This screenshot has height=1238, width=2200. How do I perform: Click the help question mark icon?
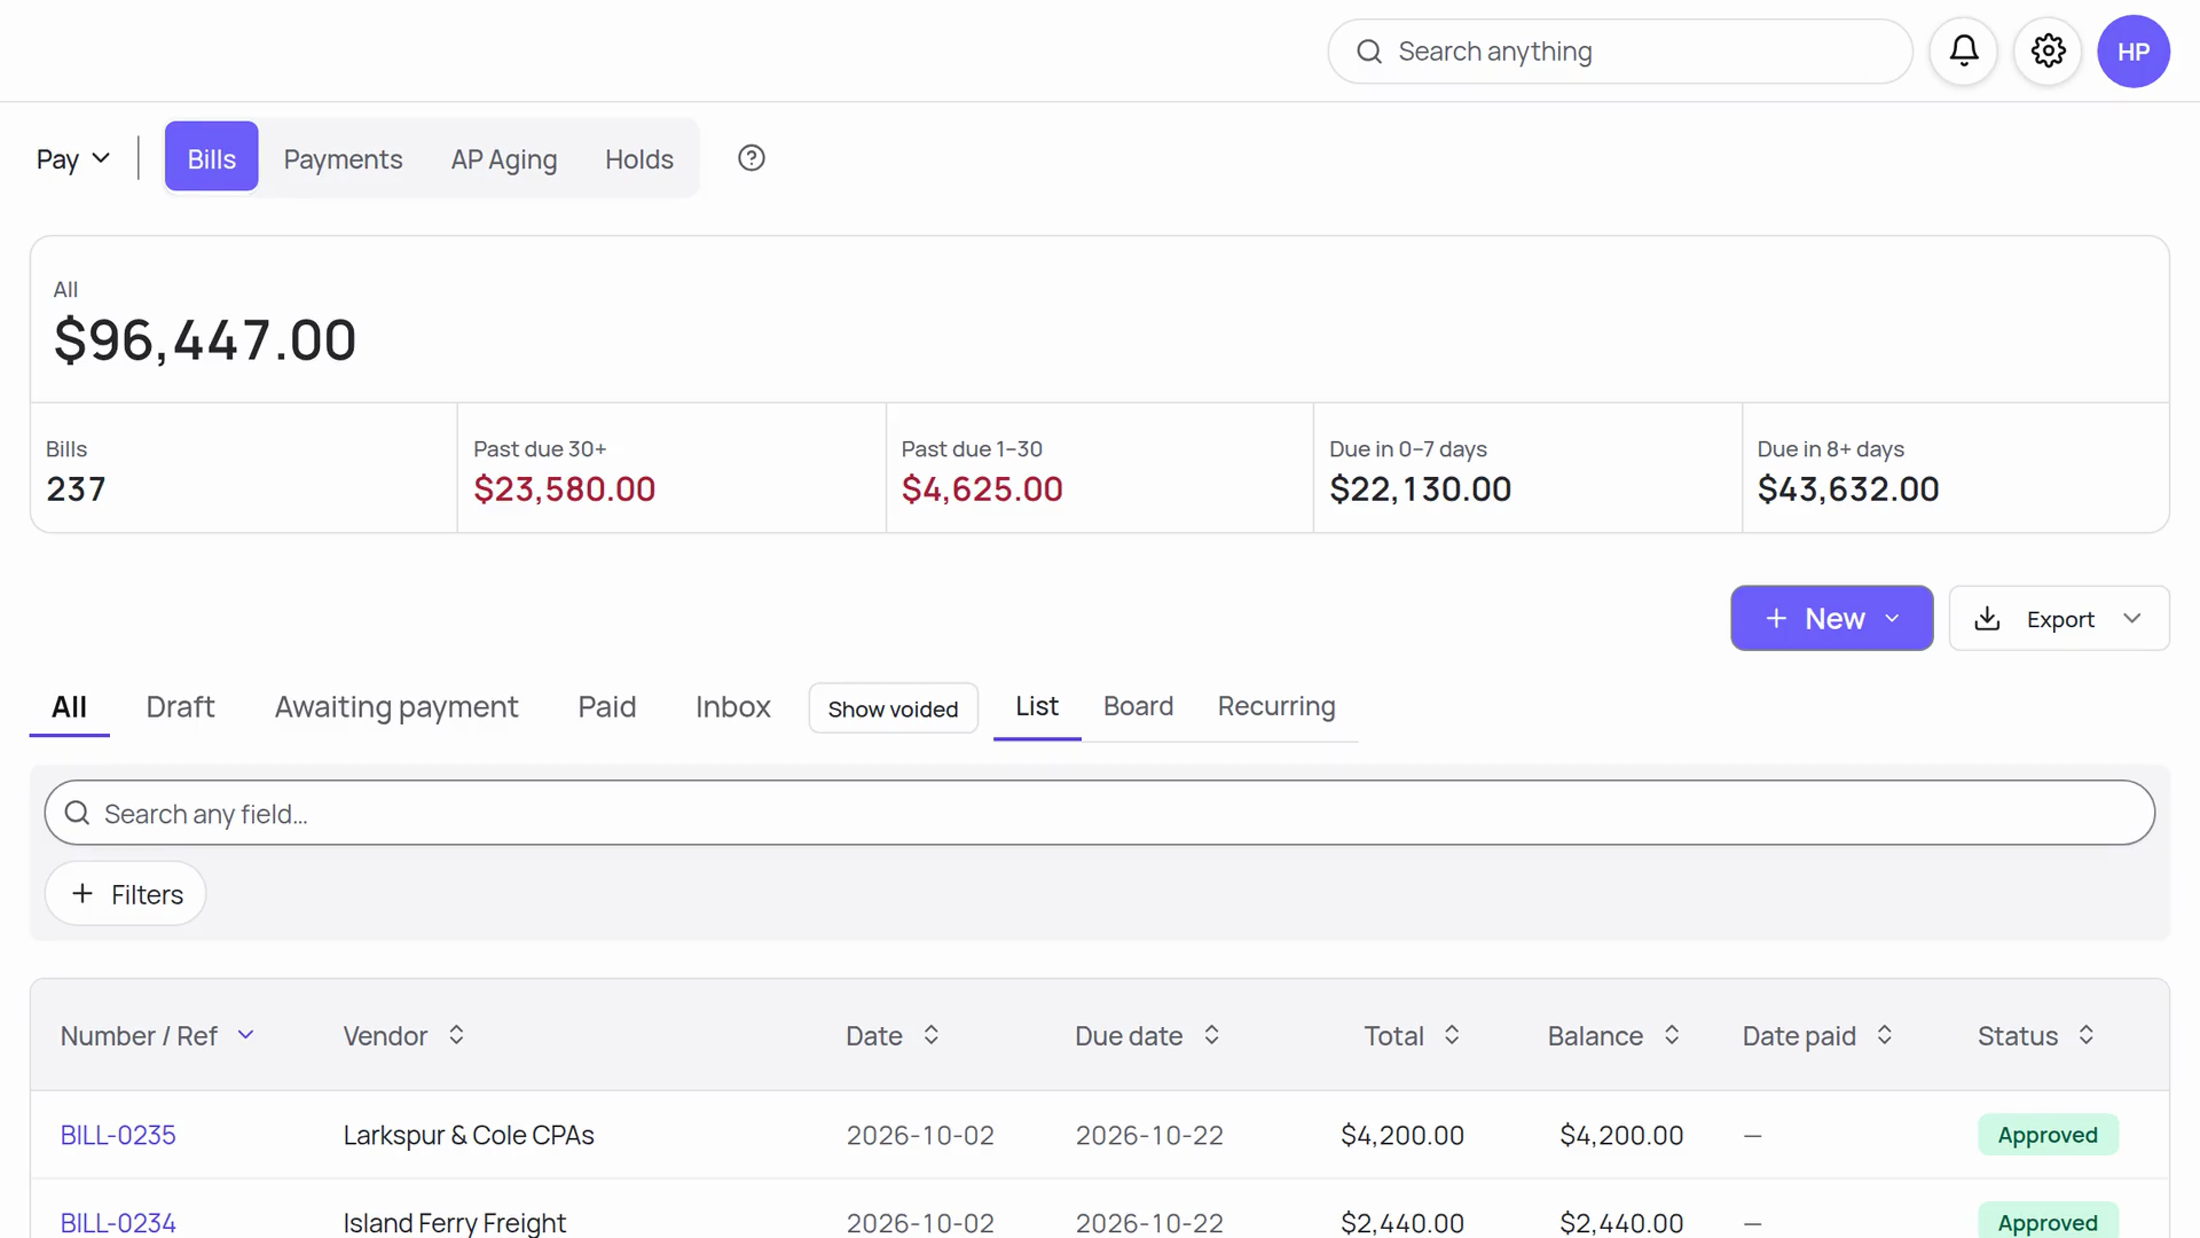751,158
